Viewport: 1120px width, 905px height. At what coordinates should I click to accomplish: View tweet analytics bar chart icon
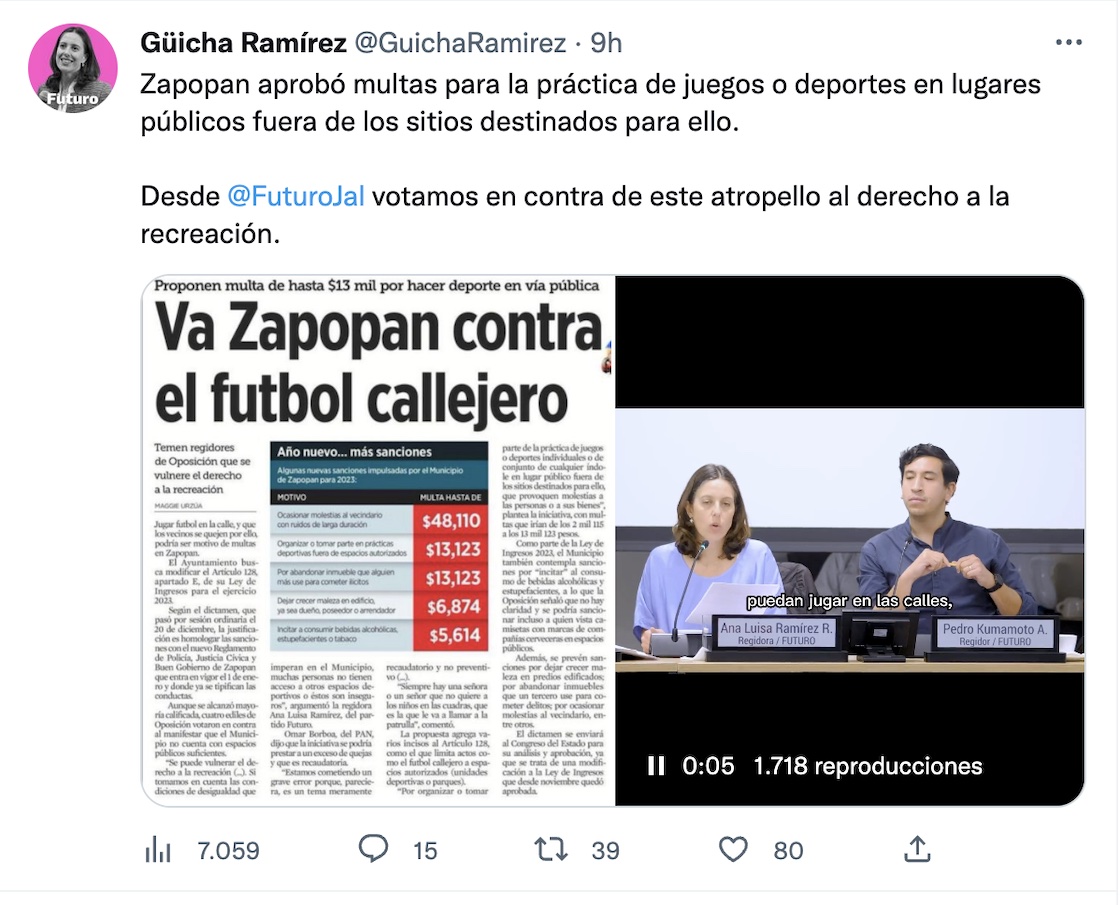pyautogui.click(x=158, y=850)
